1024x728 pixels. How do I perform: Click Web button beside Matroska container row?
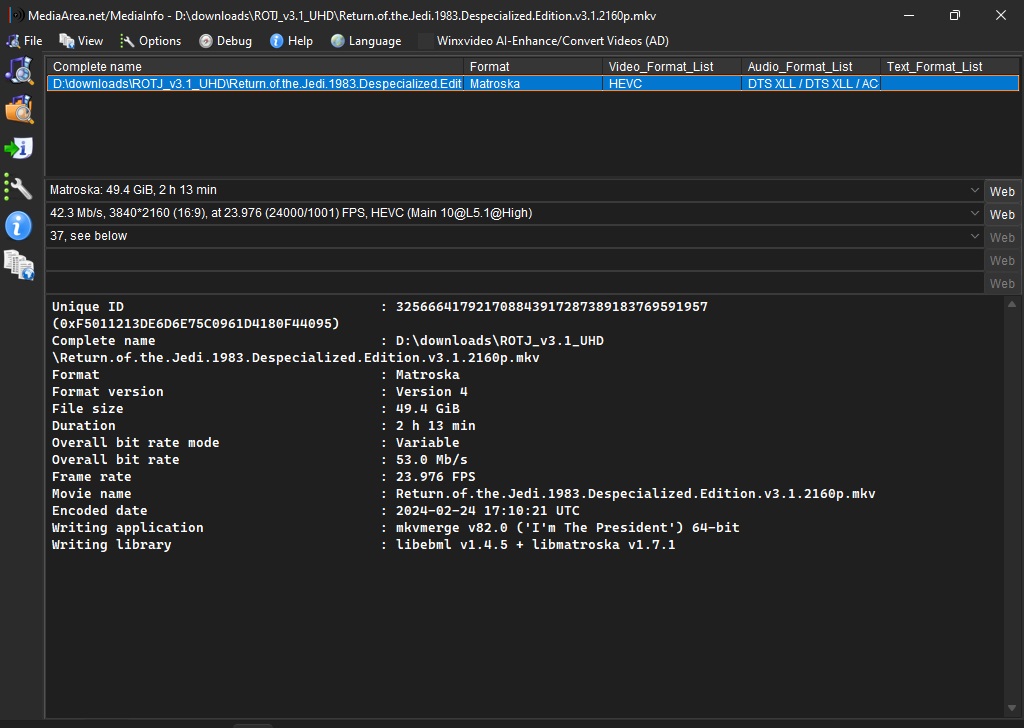1002,191
